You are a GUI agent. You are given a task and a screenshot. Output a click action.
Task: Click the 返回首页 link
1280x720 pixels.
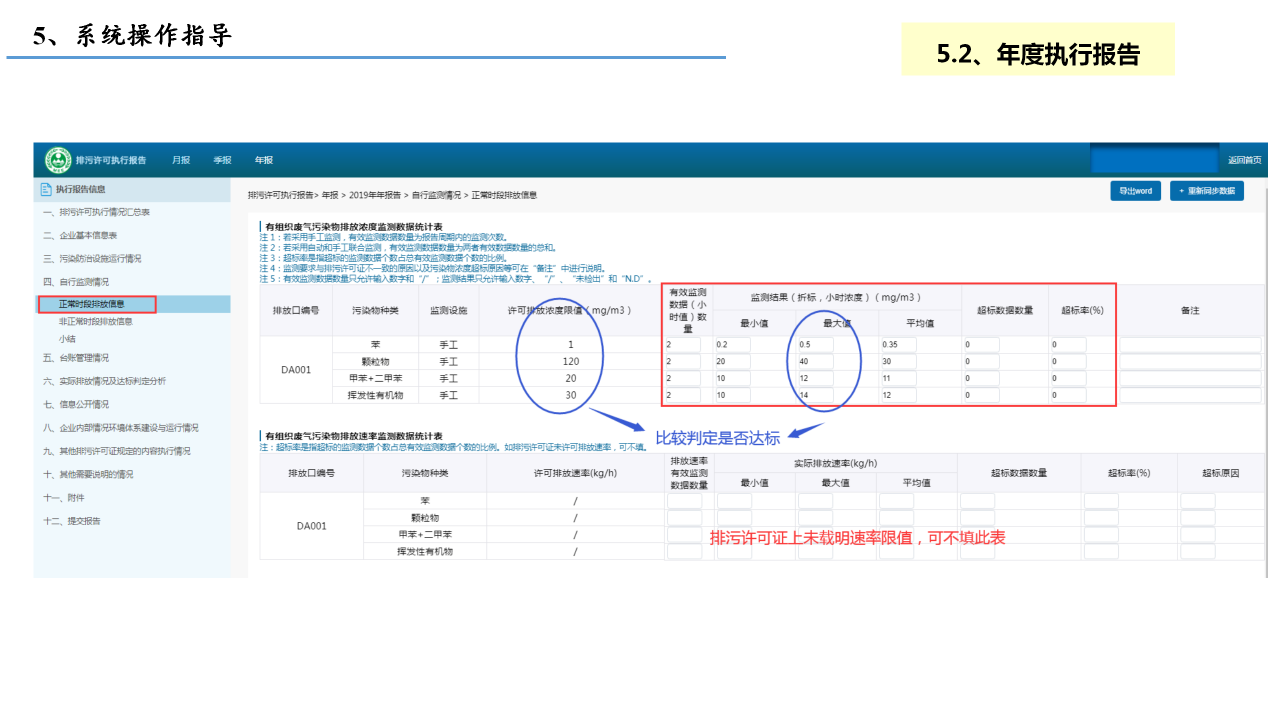pyautogui.click(x=1244, y=160)
